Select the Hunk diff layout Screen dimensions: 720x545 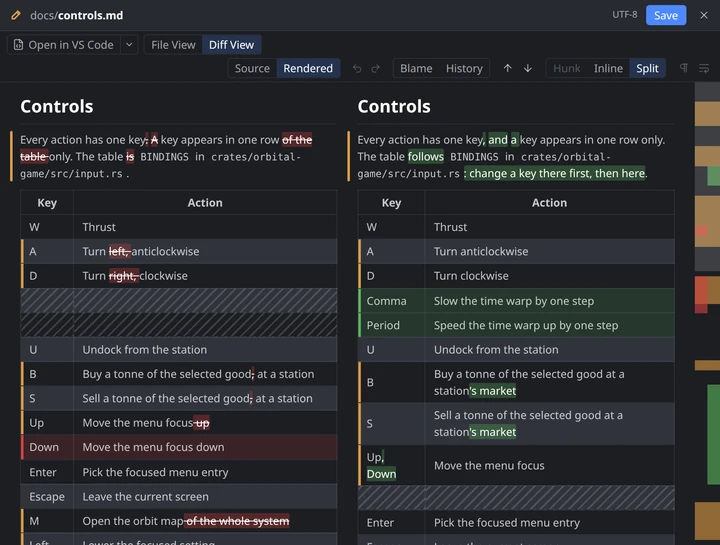(x=567, y=68)
